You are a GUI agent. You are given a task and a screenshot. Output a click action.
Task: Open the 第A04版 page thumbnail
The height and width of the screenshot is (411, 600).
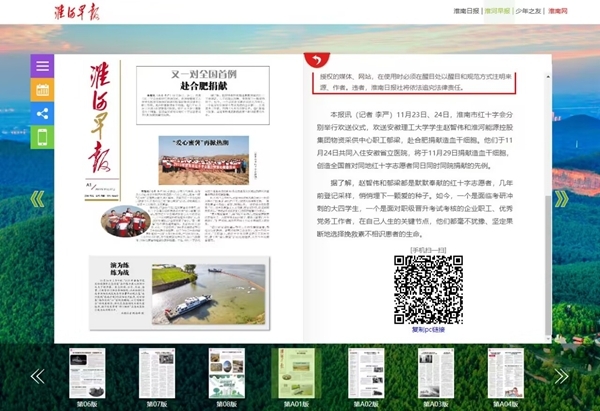click(506, 373)
